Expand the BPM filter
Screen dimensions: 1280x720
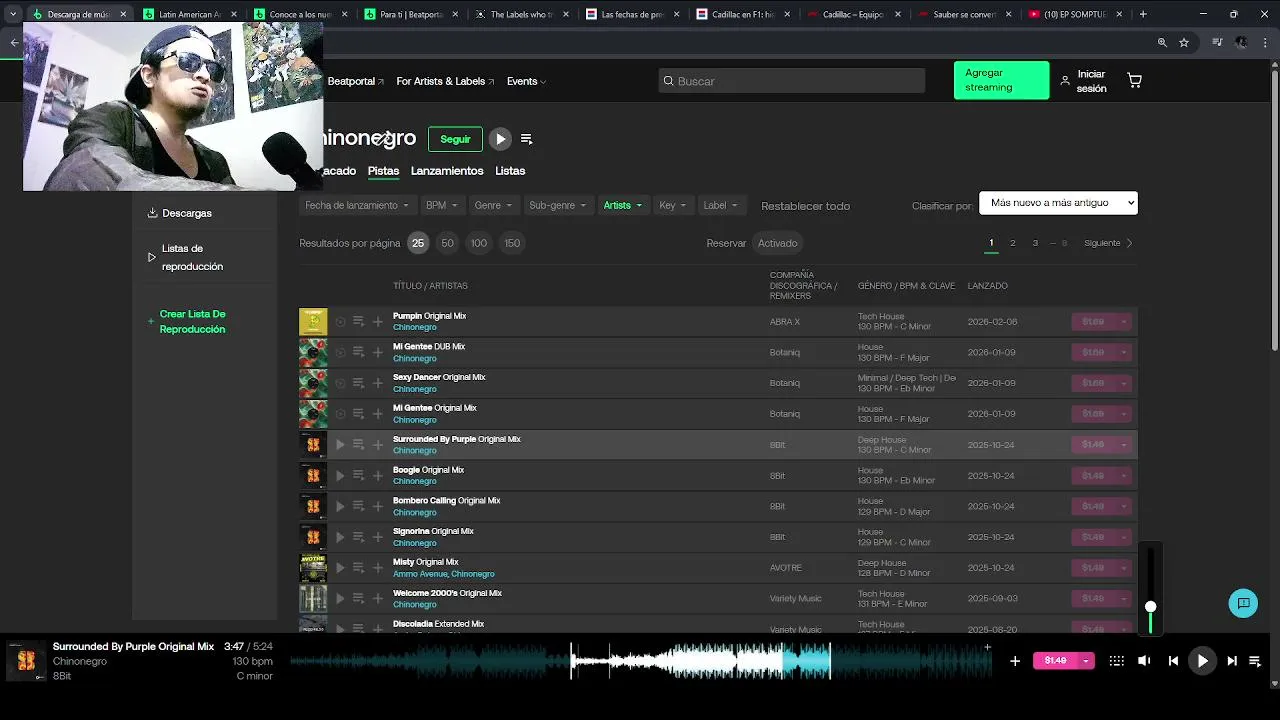coord(441,205)
